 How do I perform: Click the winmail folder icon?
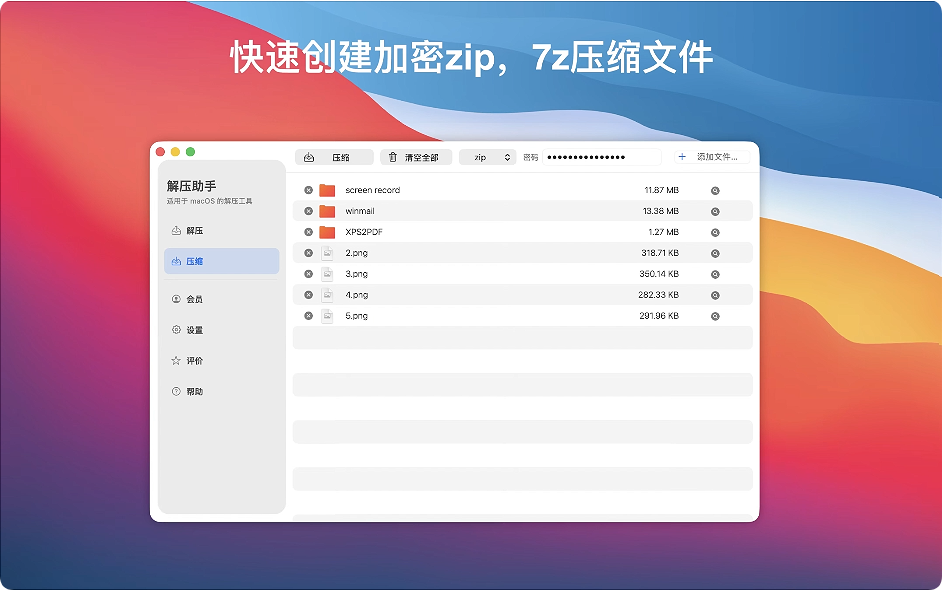point(327,211)
